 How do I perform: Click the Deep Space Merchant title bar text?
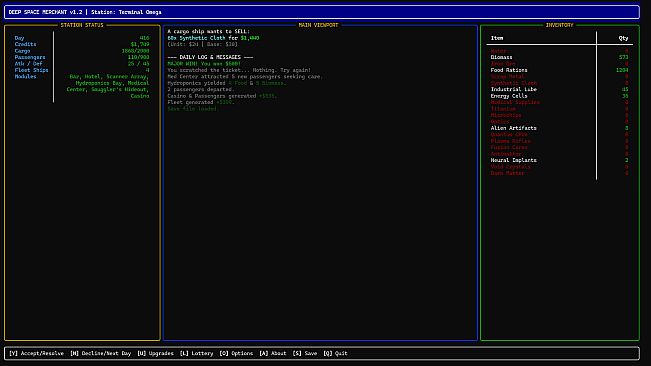tap(85, 12)
